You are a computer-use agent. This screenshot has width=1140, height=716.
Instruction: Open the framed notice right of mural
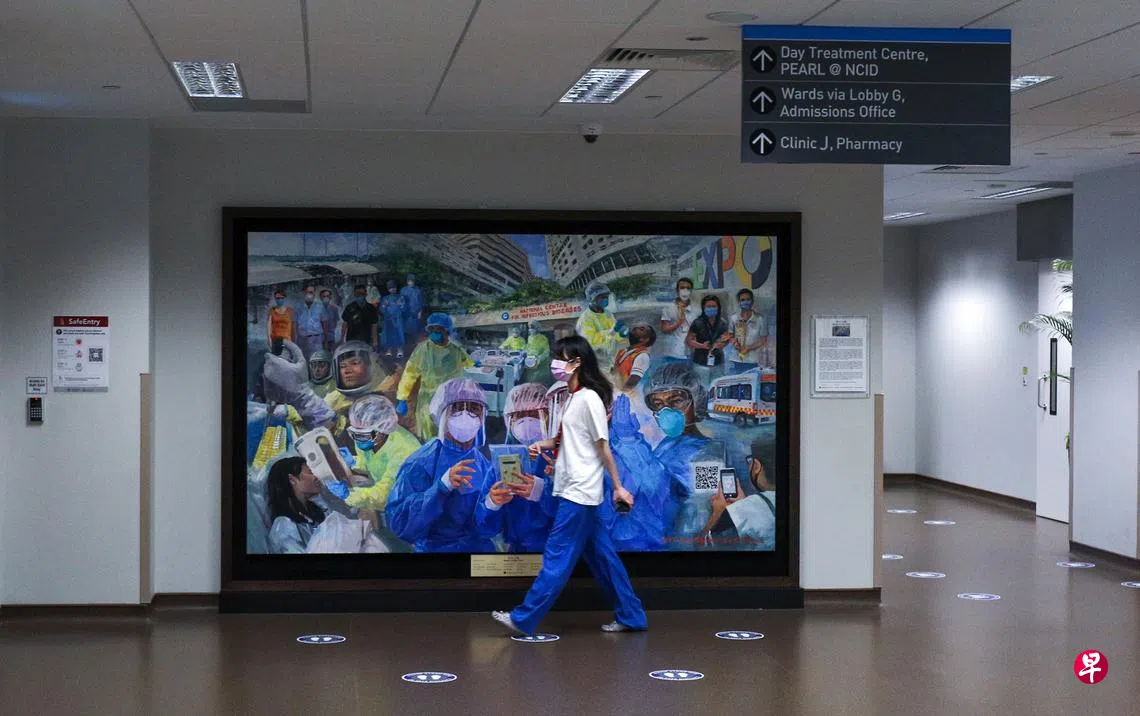[839, 356]
